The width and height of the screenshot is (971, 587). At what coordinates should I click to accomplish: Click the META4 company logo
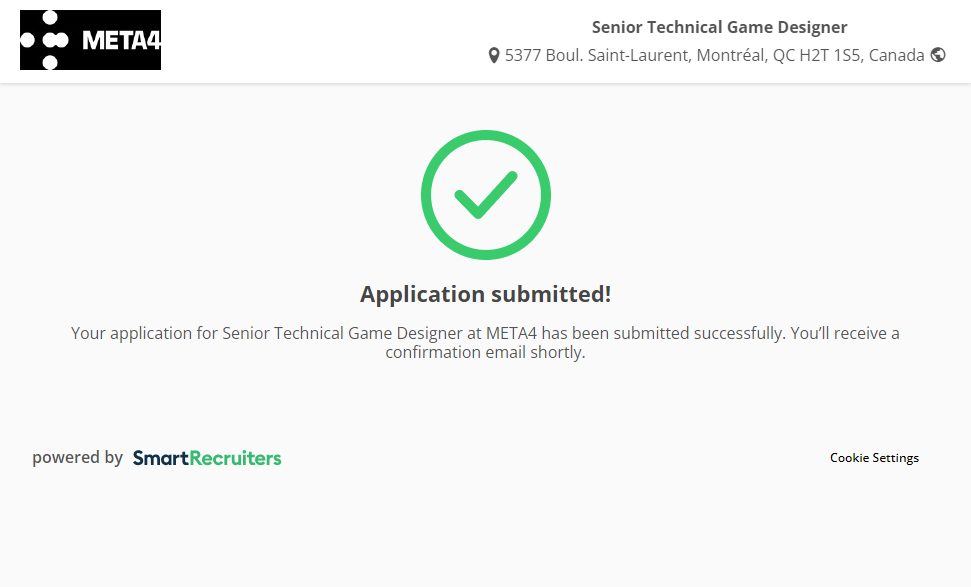(x=90, y=40)
